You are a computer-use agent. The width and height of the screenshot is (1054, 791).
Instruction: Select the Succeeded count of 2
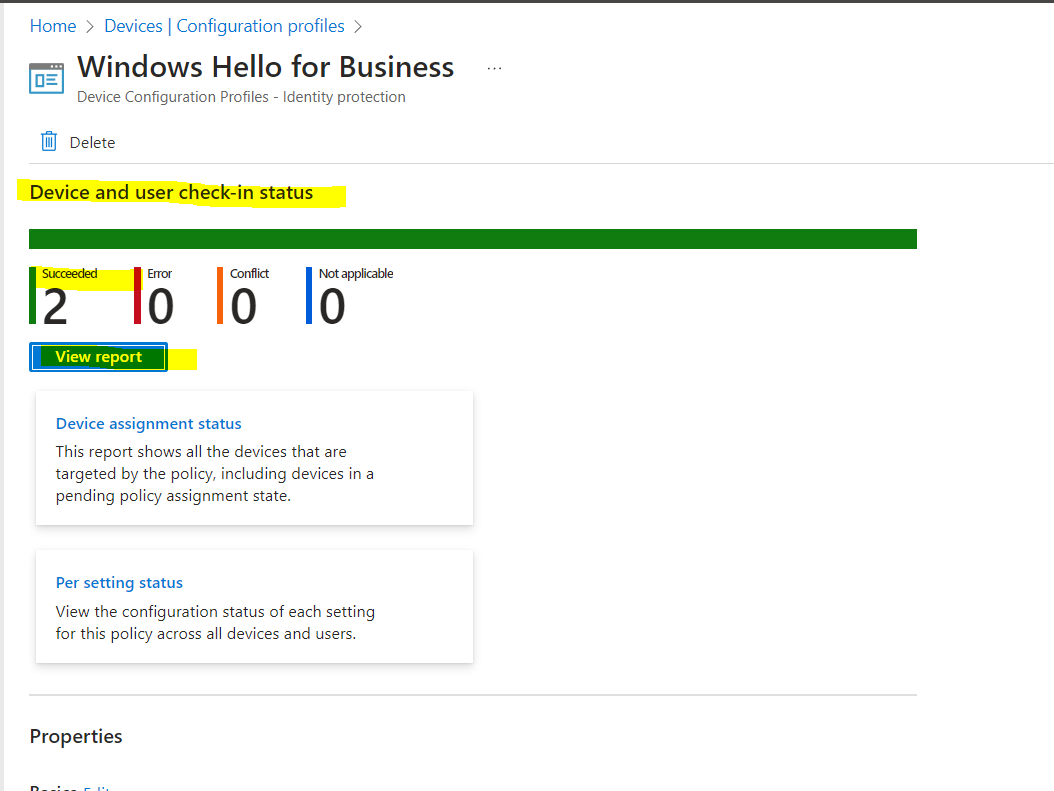[55, 307]
